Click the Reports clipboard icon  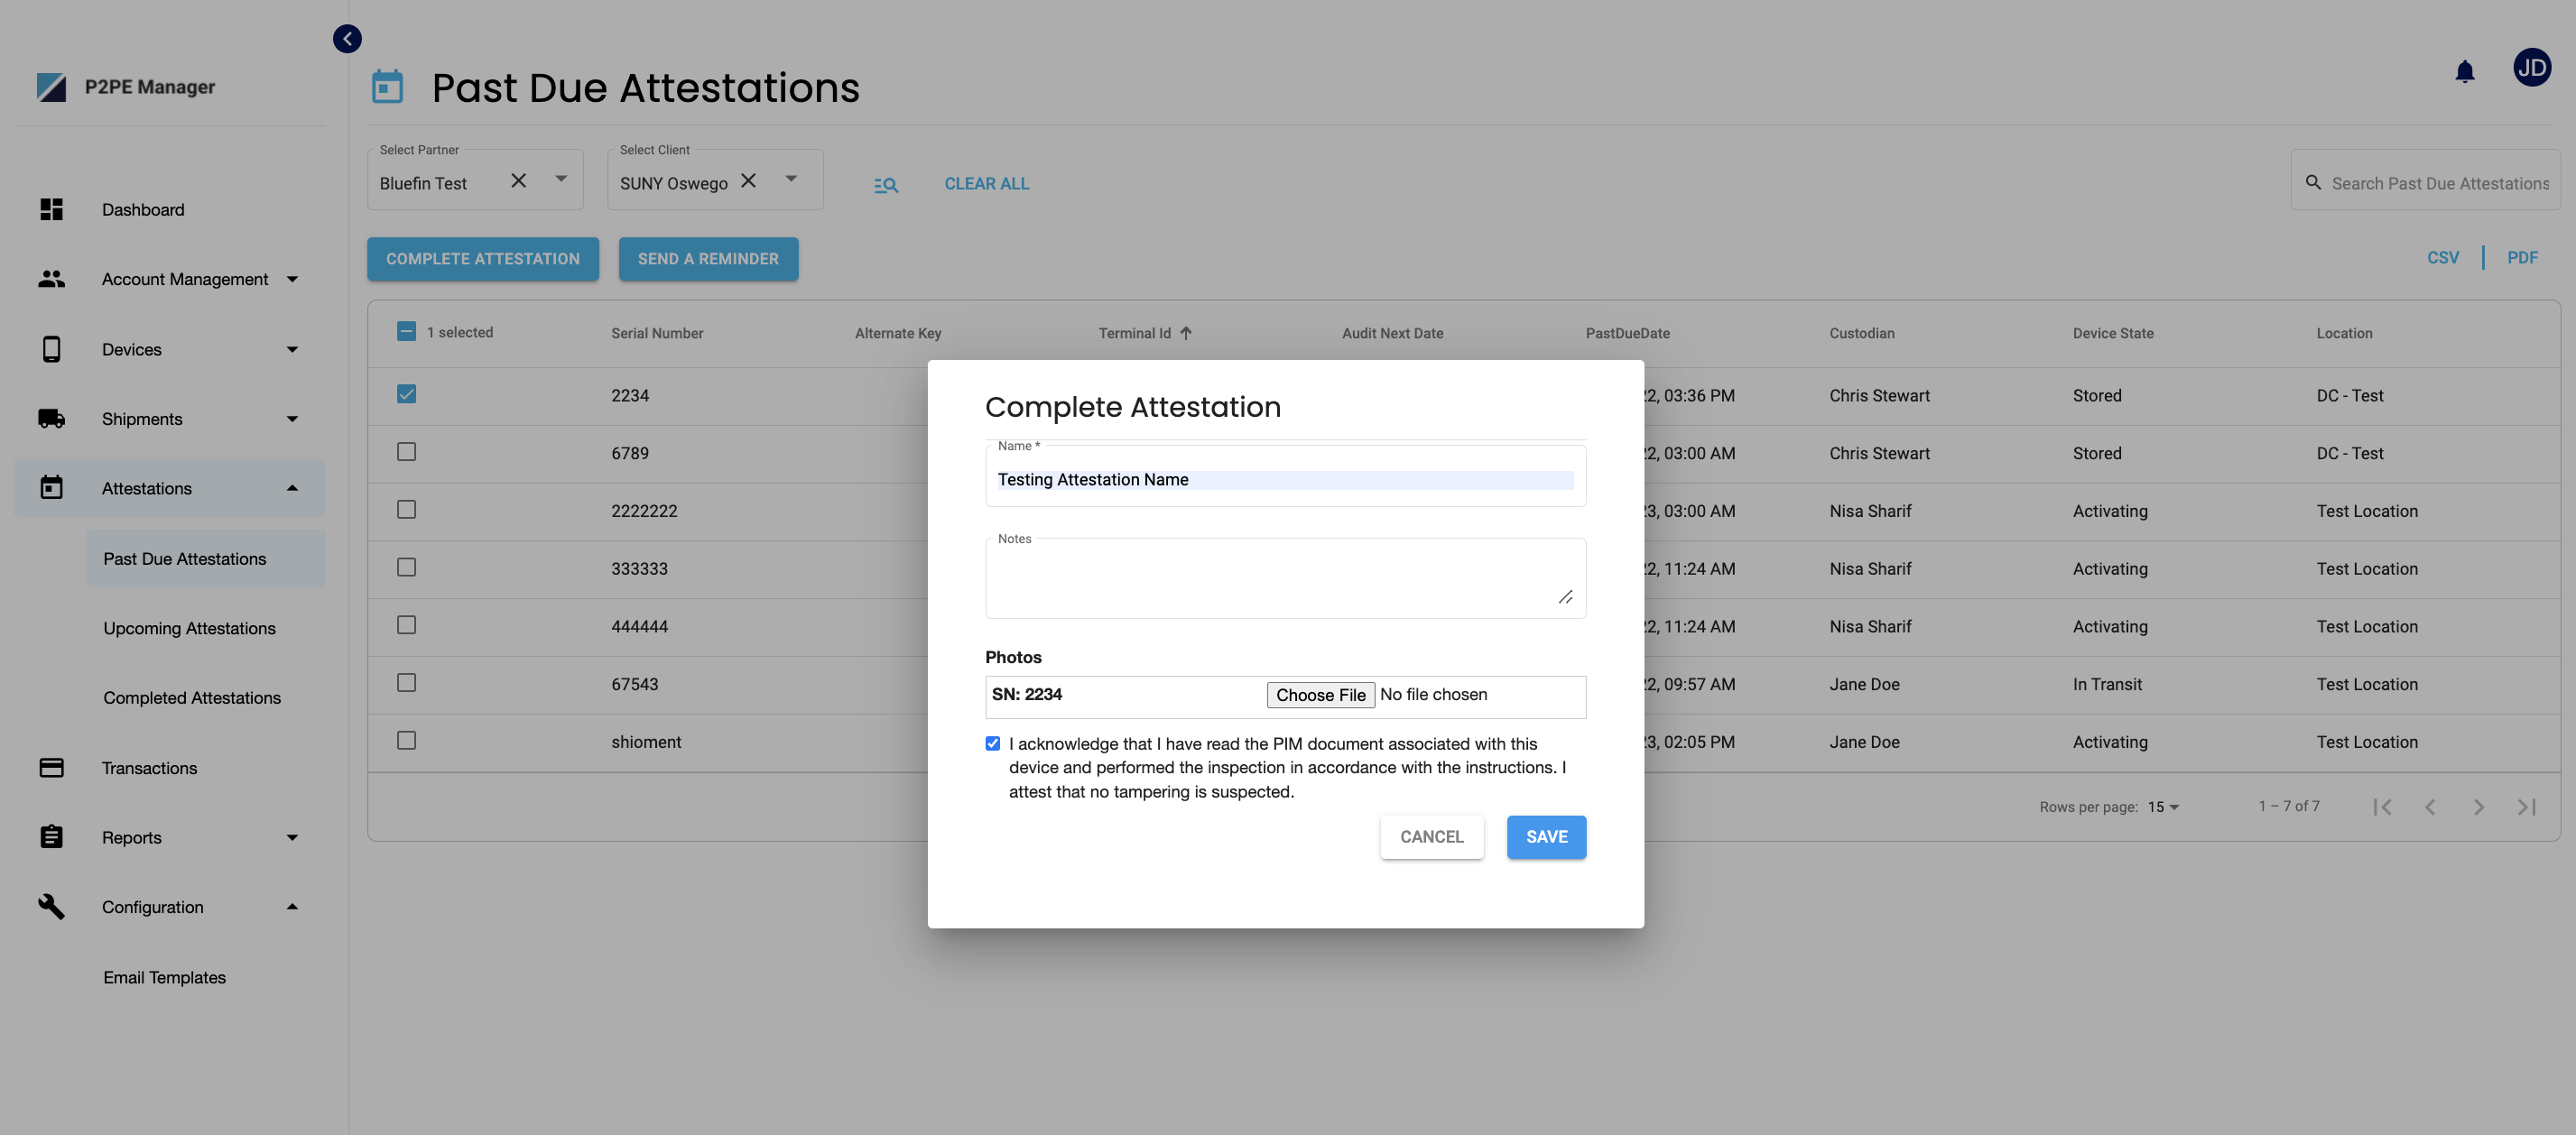point(51,837)
